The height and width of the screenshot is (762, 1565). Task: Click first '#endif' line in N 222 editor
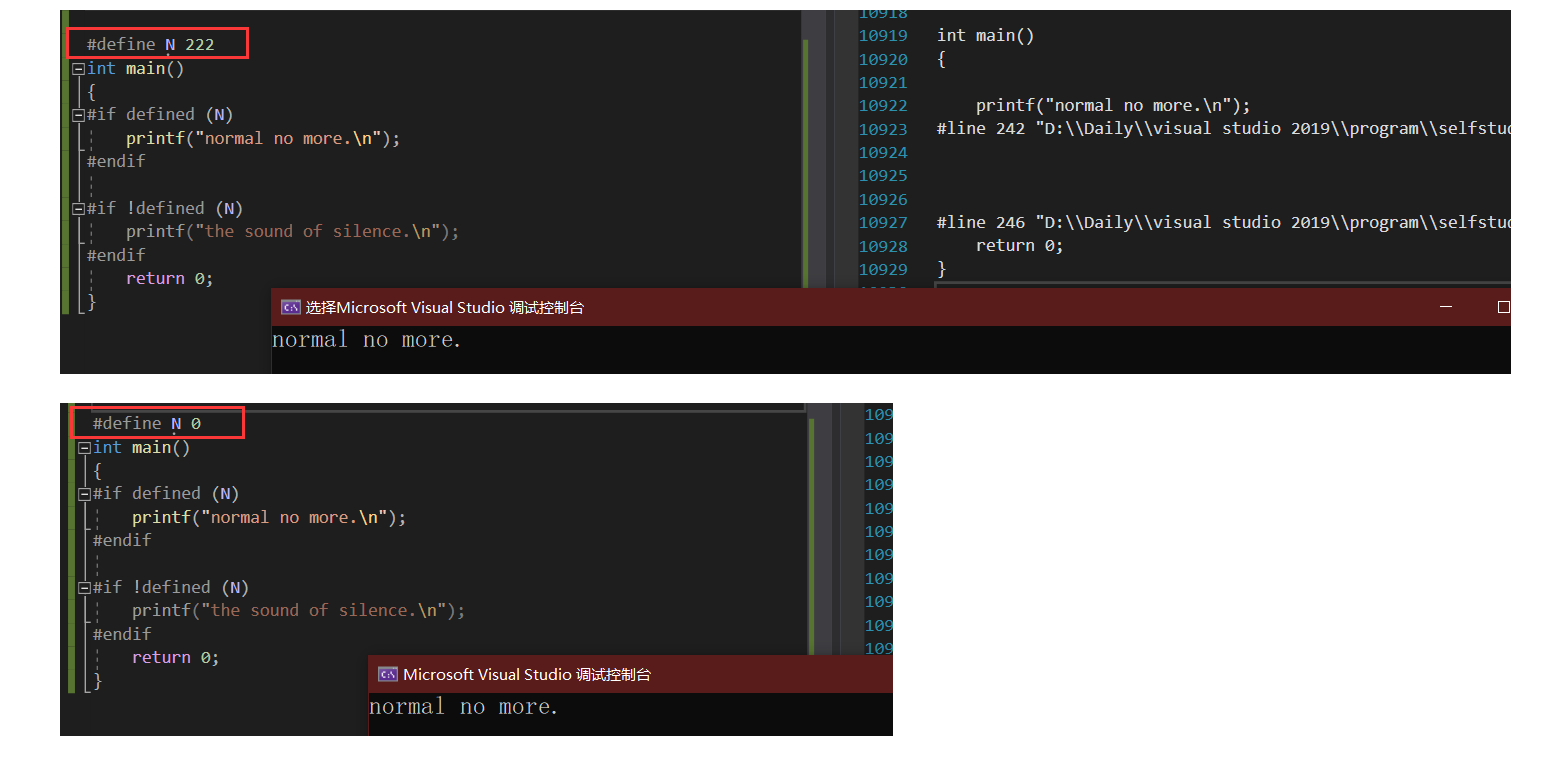pyautogui.click(x=116, y=161)
